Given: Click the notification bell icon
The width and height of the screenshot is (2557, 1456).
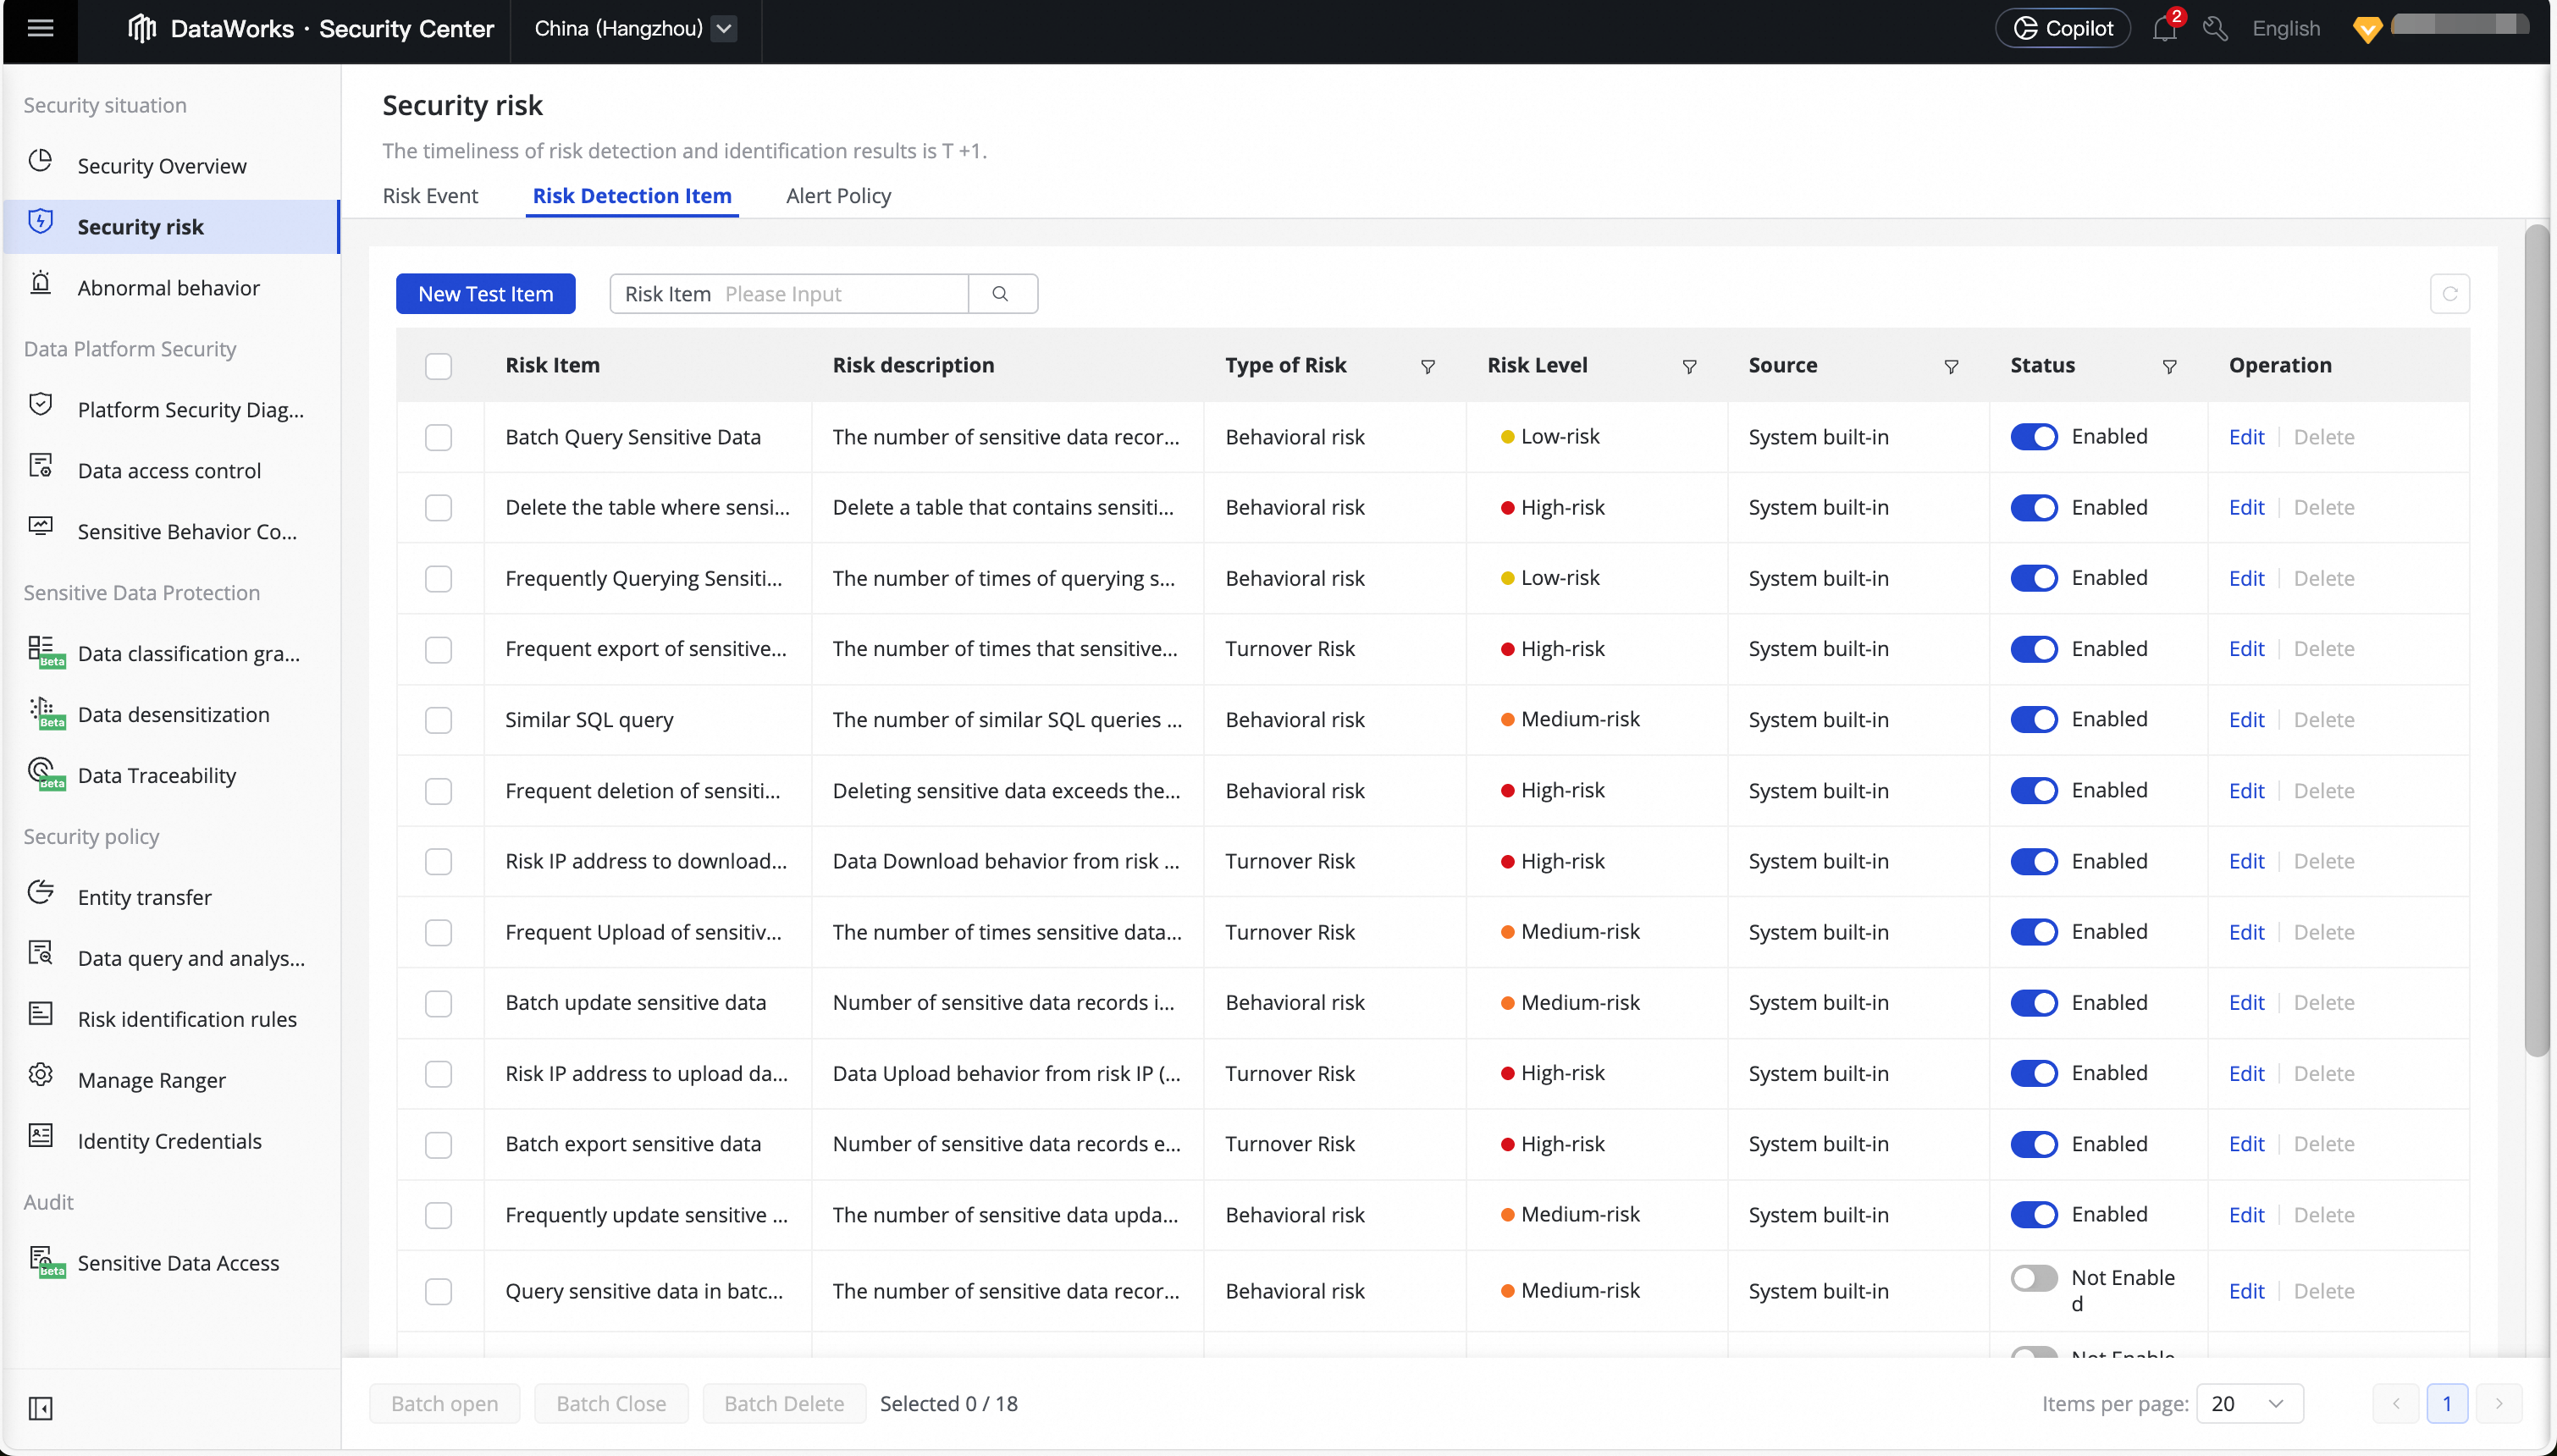Looking at the screenshot, I should [2164, 29].
